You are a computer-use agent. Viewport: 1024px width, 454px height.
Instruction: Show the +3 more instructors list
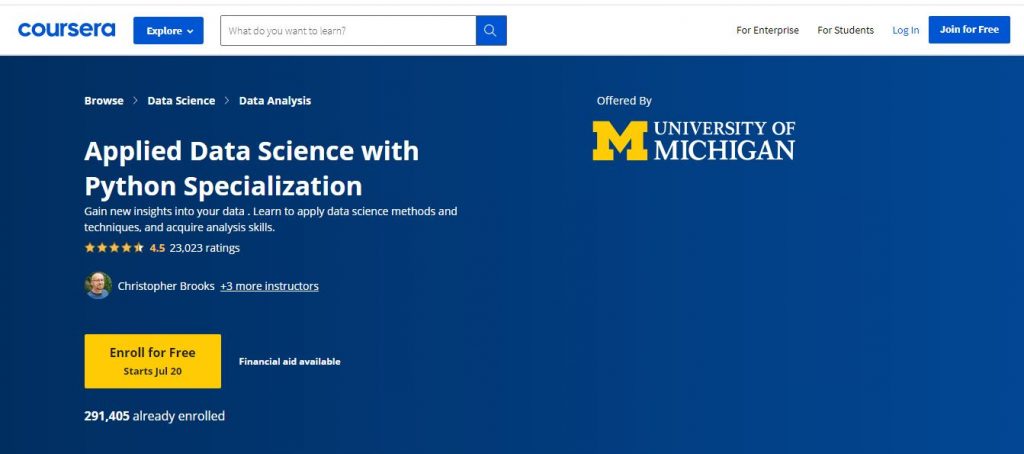pyautogui.click(x=269, y=286)
